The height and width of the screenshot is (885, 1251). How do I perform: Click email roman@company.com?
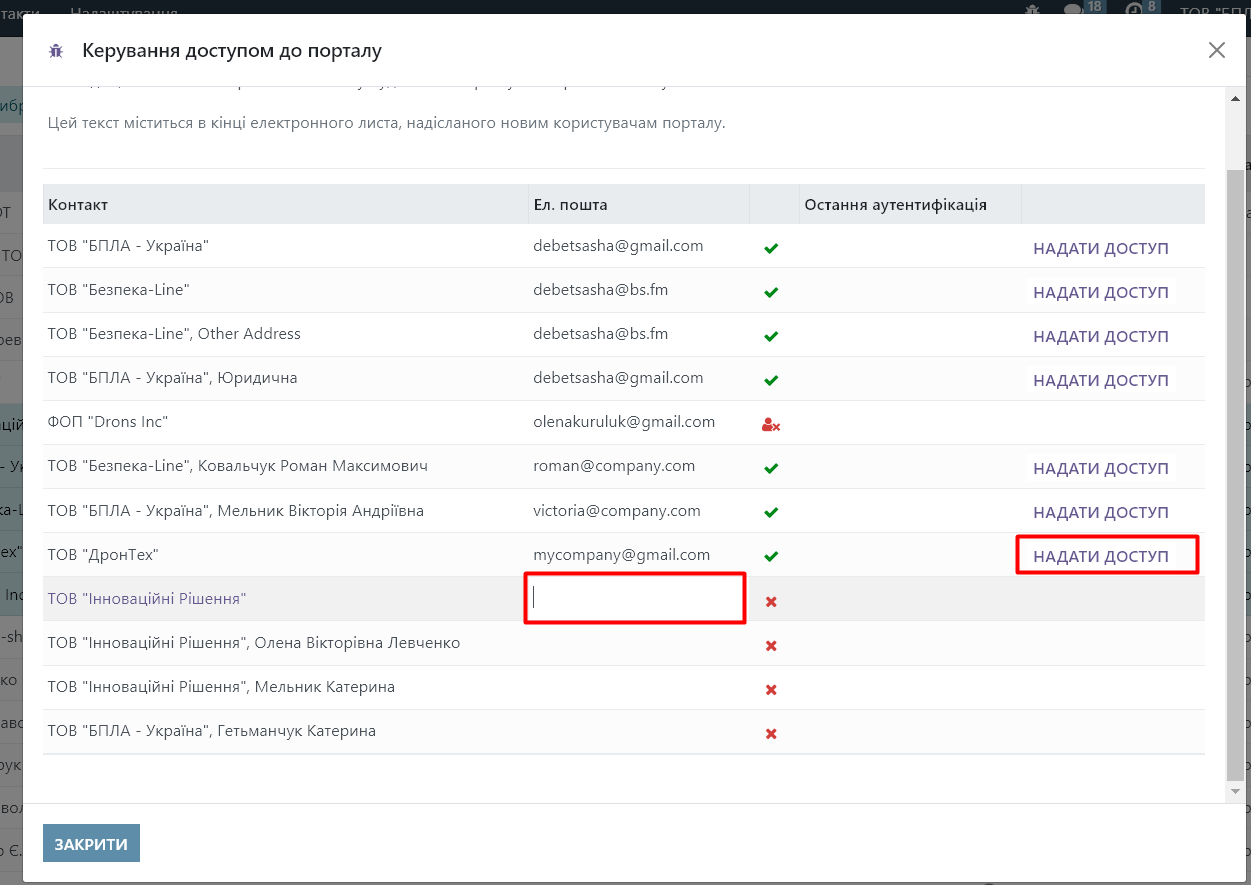point(614,466)
